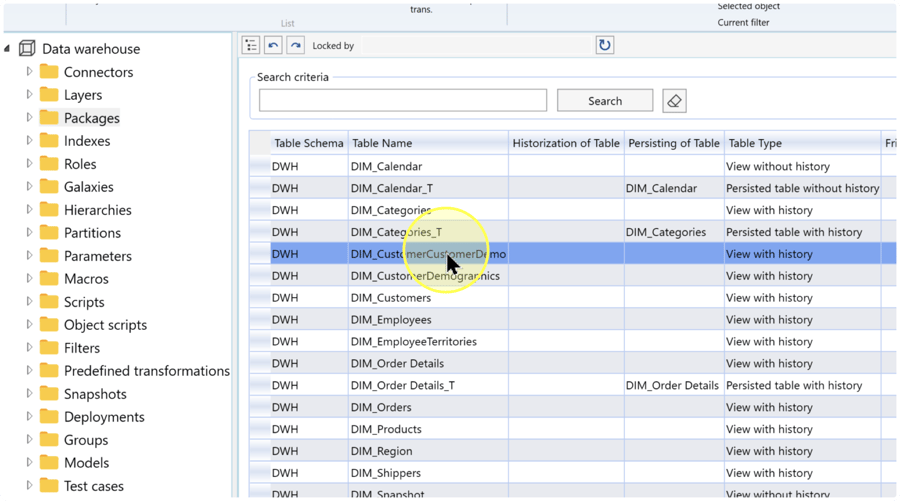Click the Galaxies folder icon
The width and height of the screenshot is (900, 501).
[x=49, y=187]
